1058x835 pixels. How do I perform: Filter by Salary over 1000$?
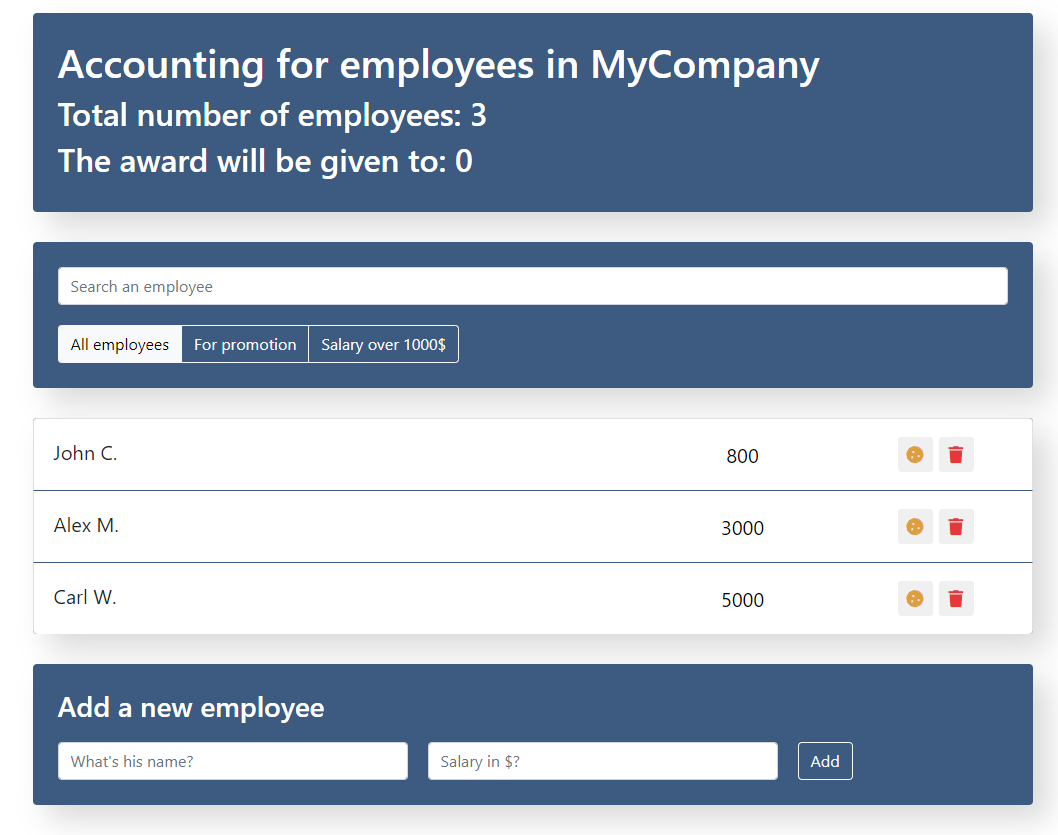click(x=383, y=344)
